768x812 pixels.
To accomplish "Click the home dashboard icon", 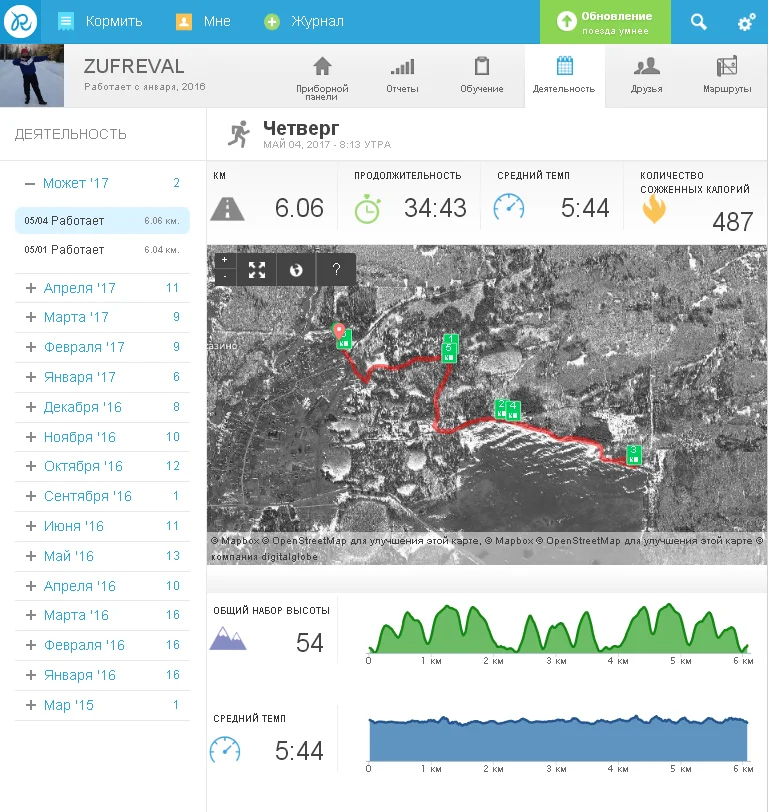I will tap(322, 66).
